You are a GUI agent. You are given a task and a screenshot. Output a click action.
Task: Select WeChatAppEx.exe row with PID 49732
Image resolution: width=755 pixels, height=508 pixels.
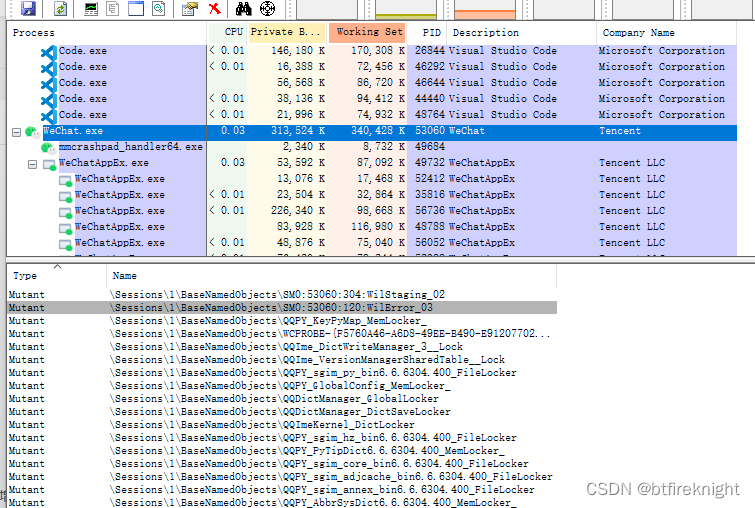point(372,163)
